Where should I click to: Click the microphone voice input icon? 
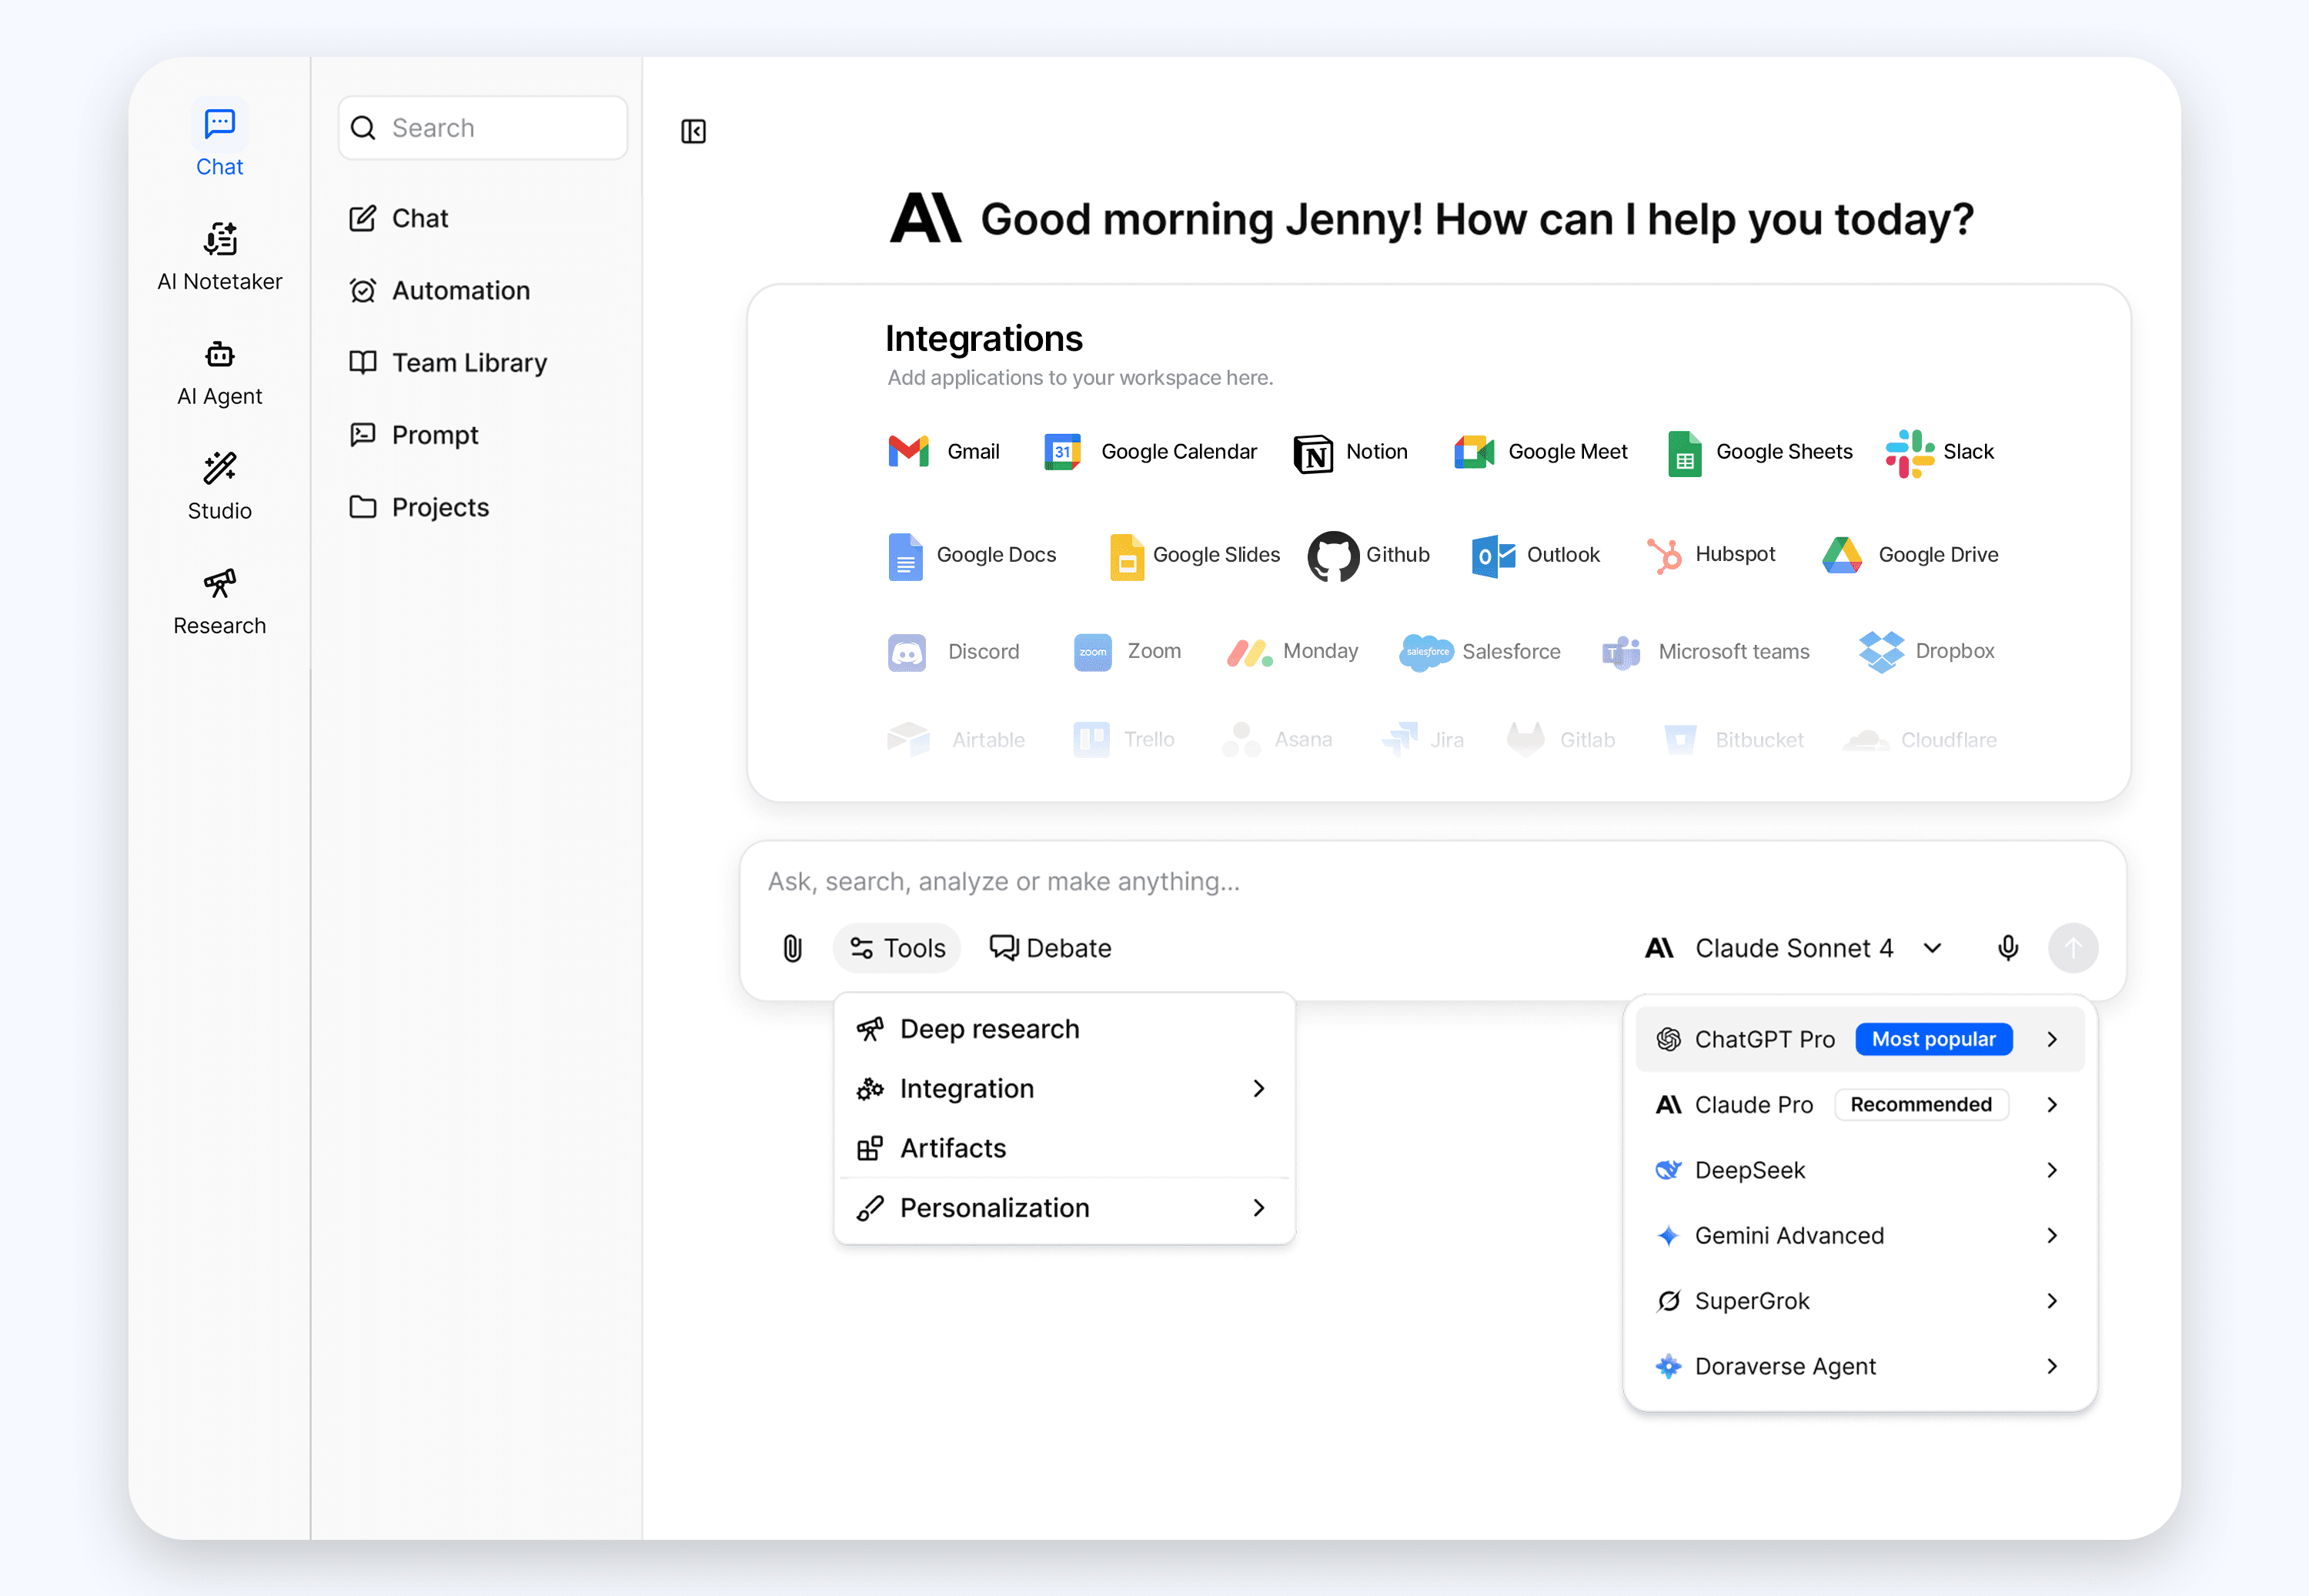[2007, 948]
